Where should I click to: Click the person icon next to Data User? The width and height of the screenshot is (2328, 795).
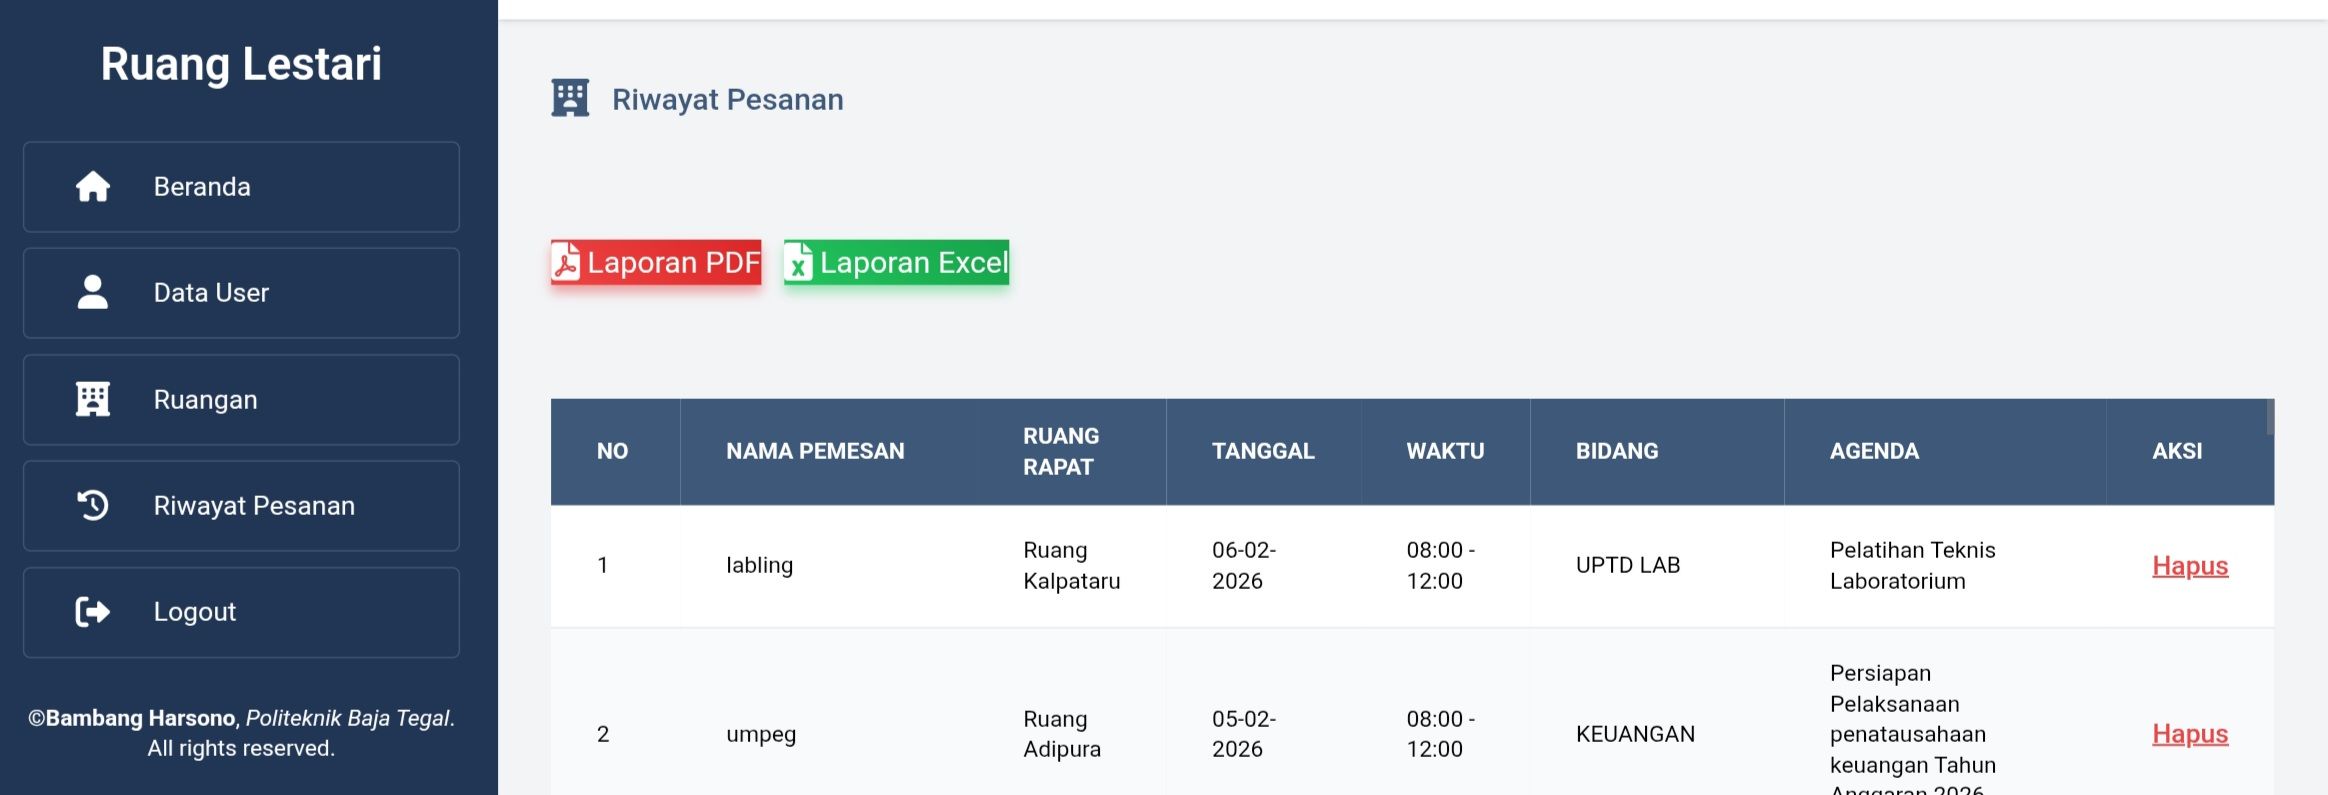(91, 292)
